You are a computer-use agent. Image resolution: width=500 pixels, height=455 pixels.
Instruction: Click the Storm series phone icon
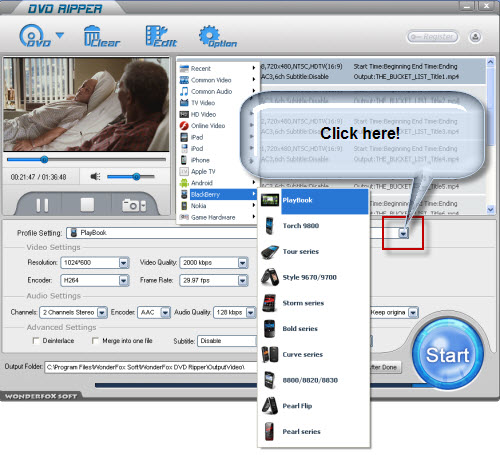point(269,303)
